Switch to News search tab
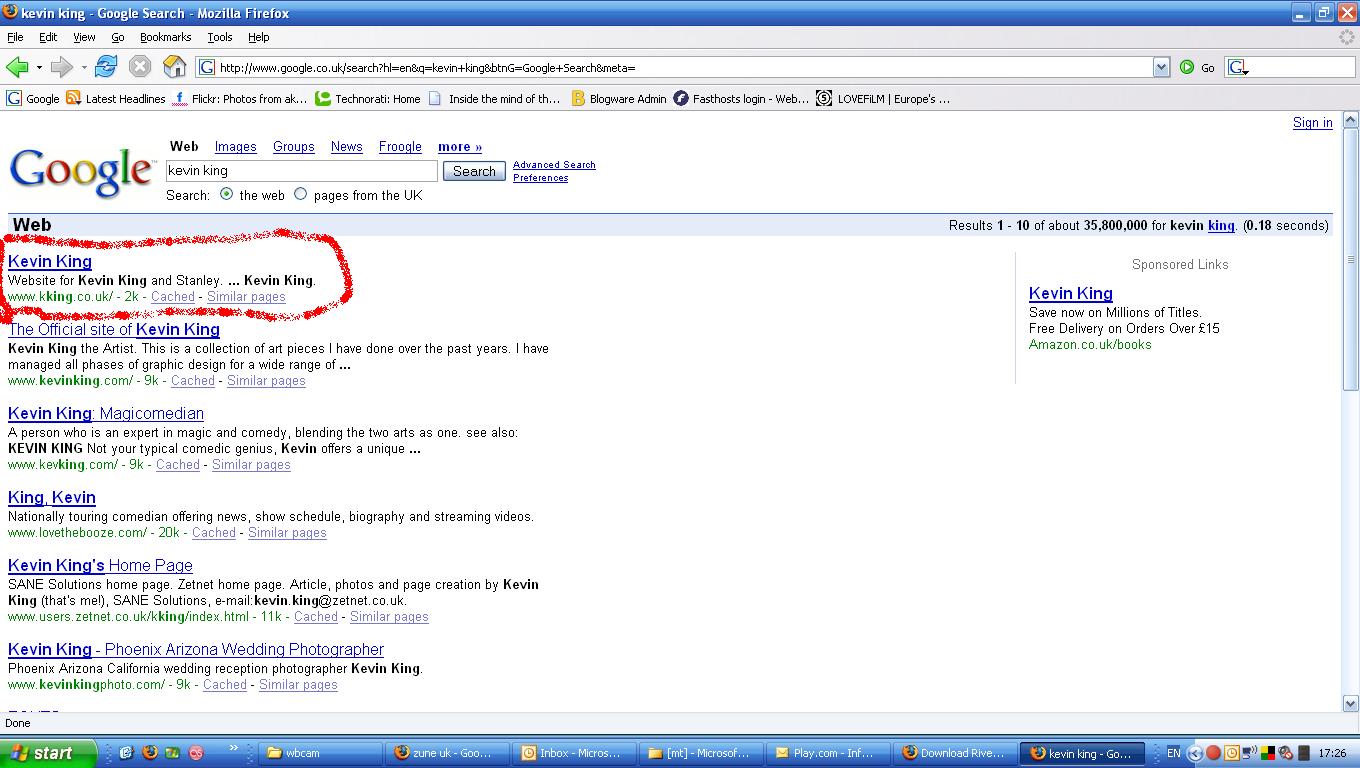This screenshot has height=768, width=1360. (x=347, y=147)
